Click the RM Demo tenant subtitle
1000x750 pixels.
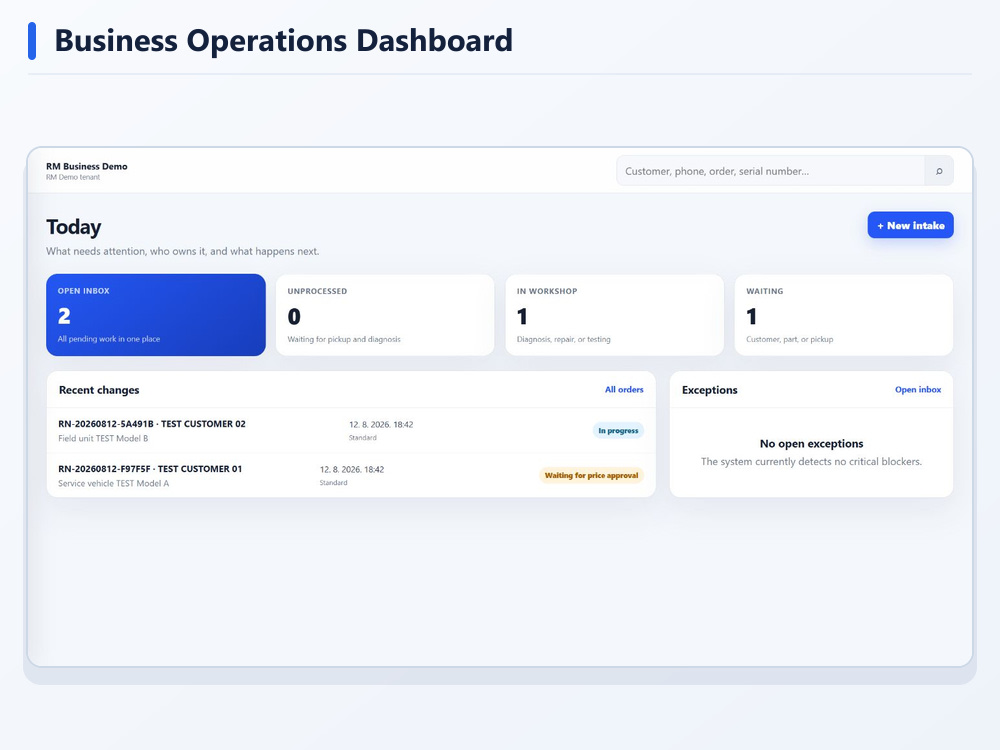[73, 177]
